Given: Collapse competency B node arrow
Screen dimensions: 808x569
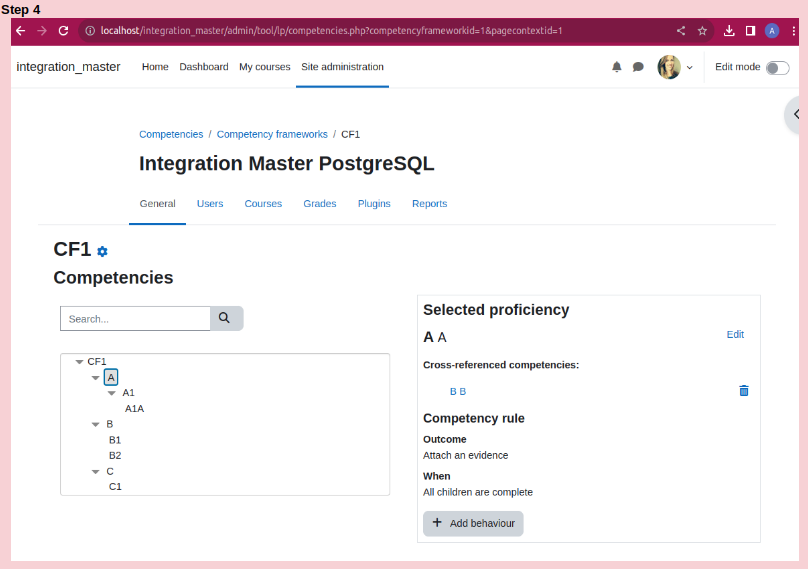Looking at the screenshot, I should 95,425.
